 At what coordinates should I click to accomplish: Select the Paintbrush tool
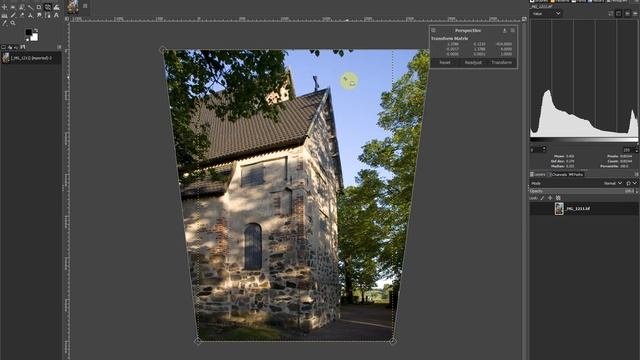[x=13, y=15]
